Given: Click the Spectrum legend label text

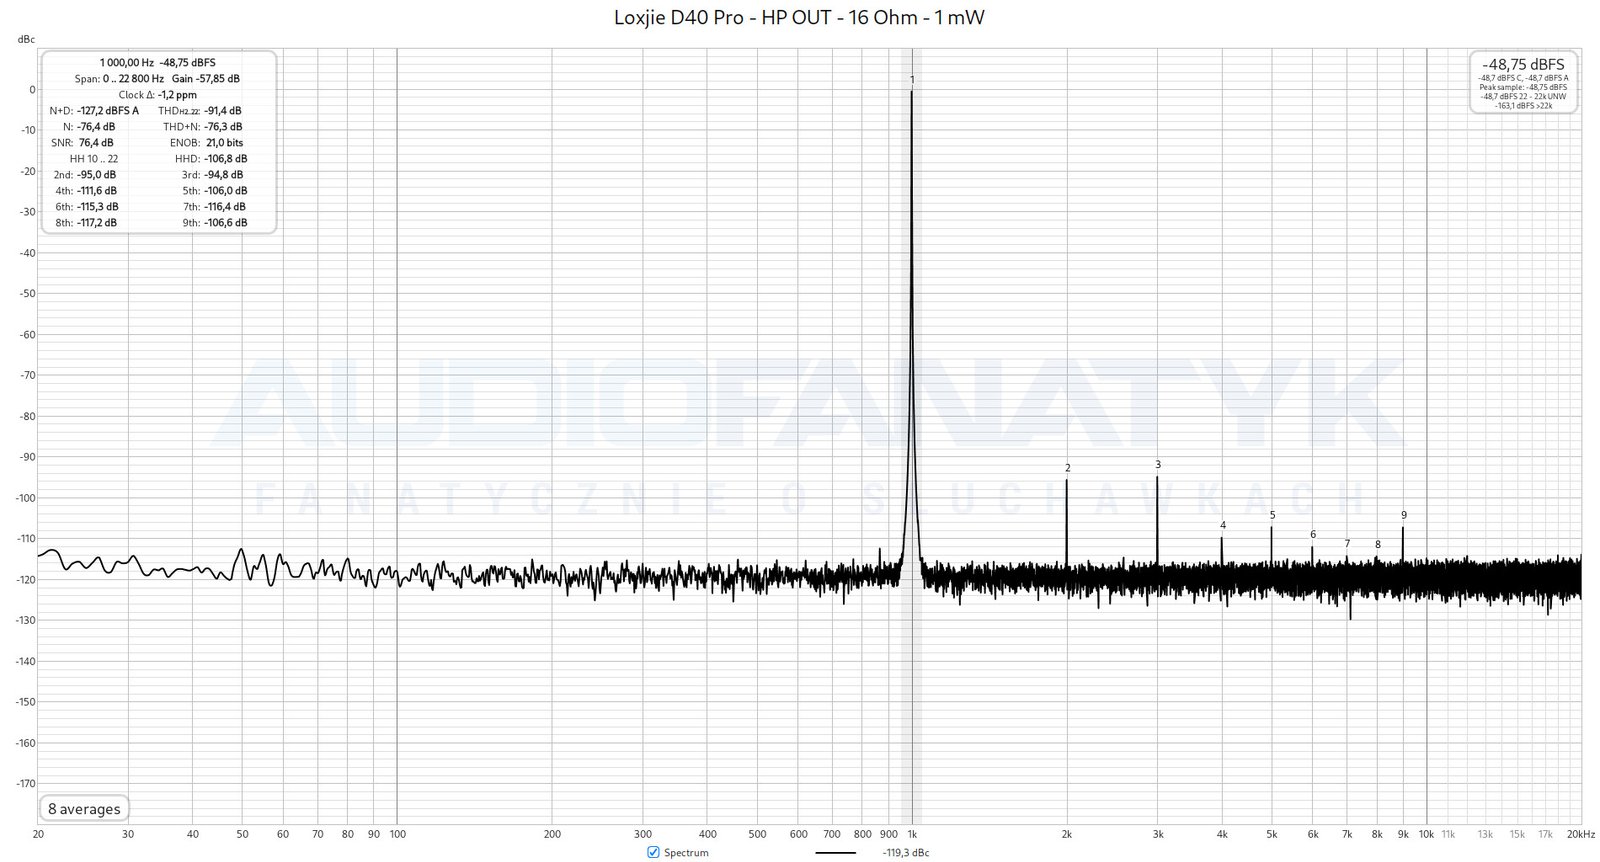Looking at the screenshot, I should 686,853.
